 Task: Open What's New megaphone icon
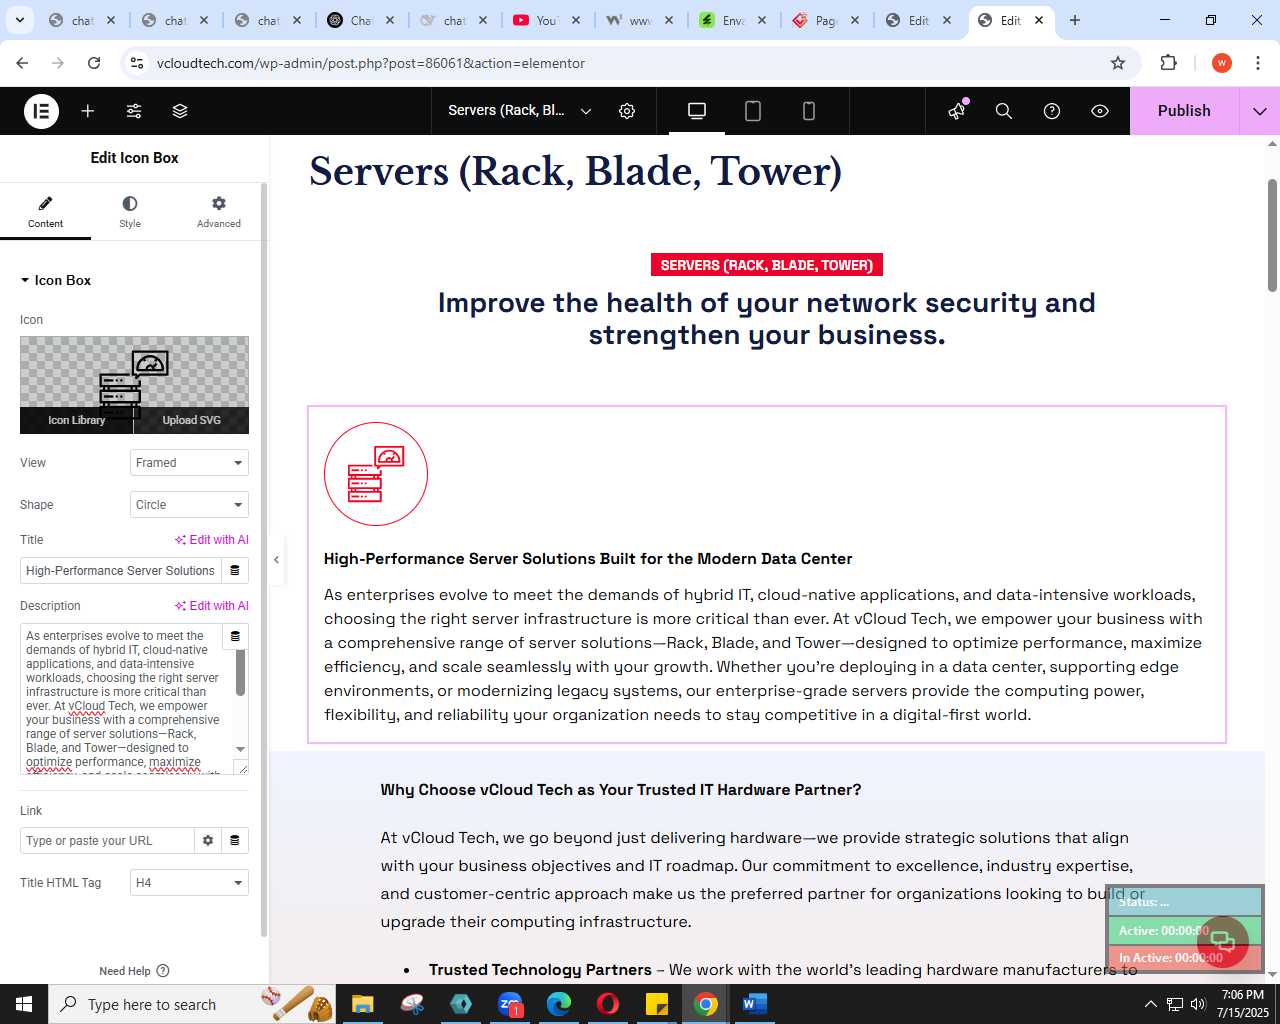tap(957, 111)
